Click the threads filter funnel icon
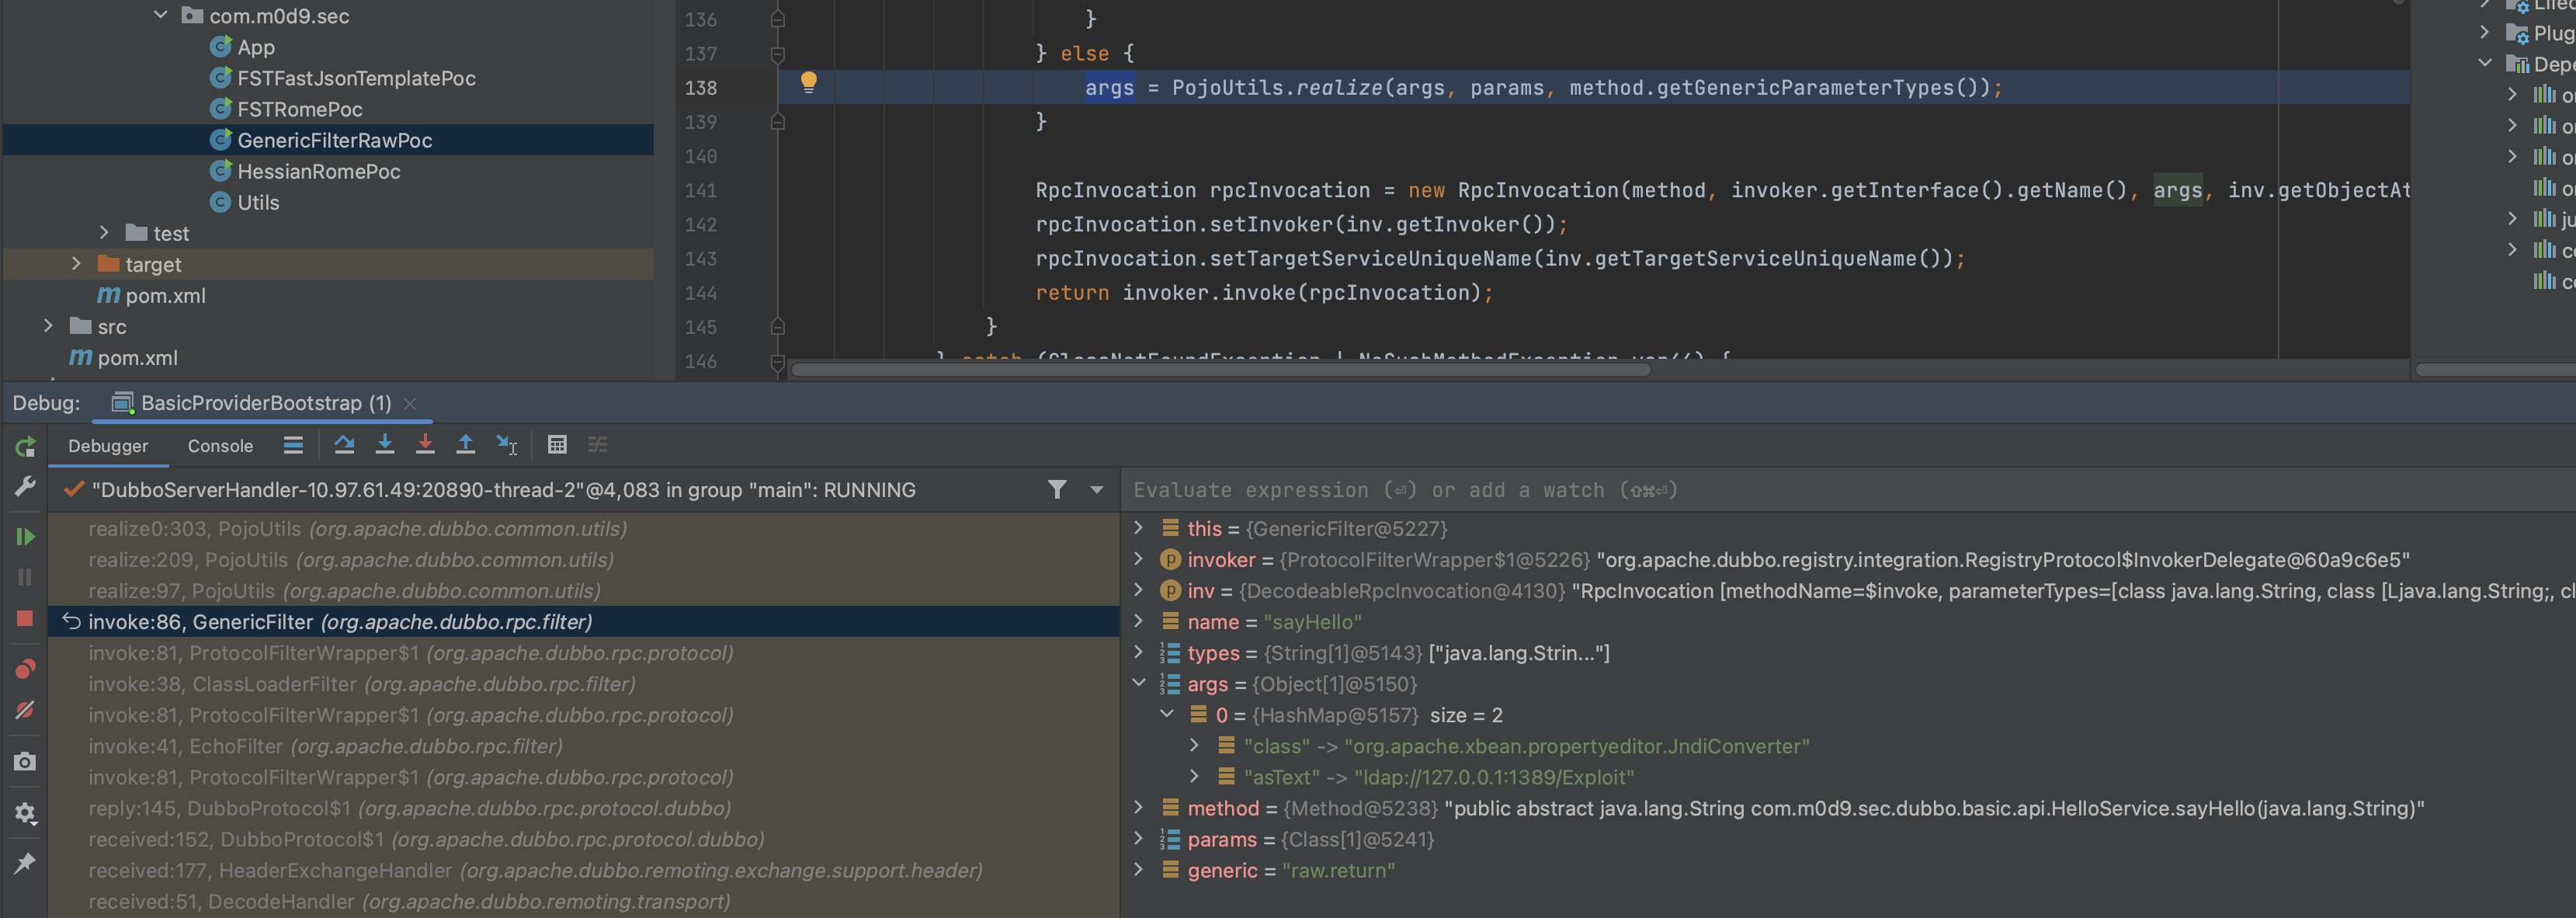The image size is (2576, 918). point(1057,489)
